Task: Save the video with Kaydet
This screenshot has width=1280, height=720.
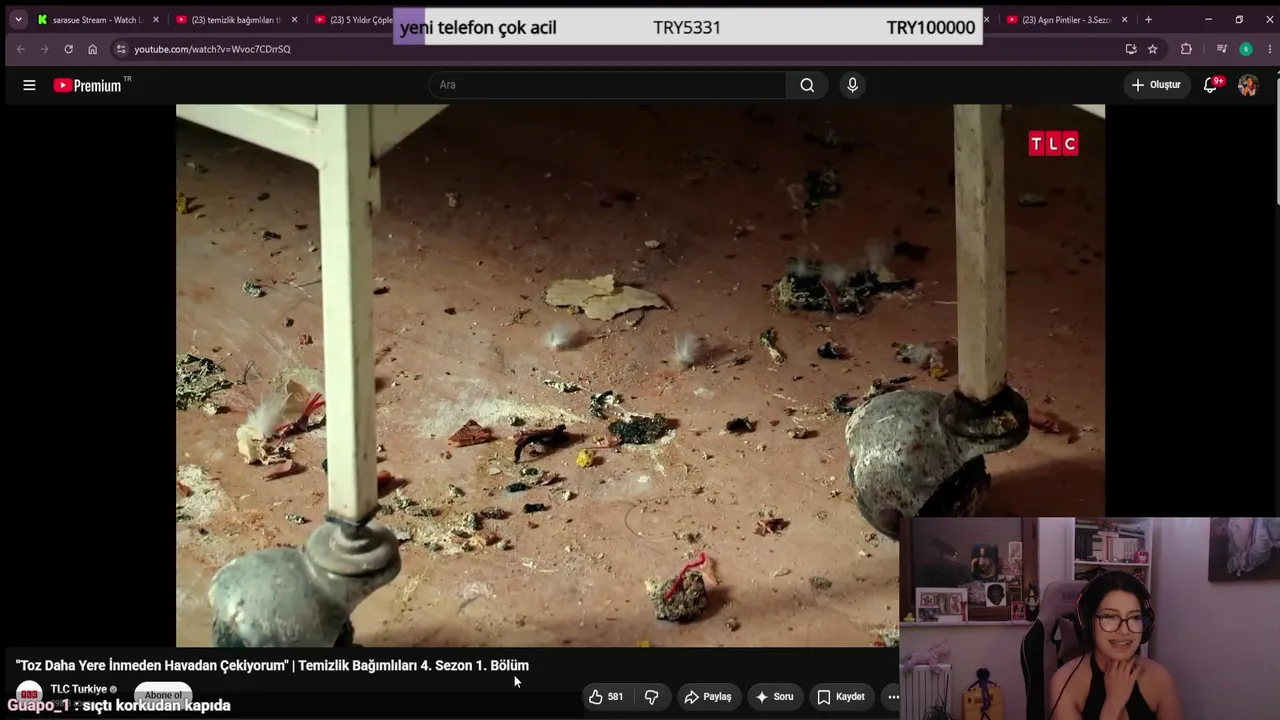Action: (x=840, y=697)
